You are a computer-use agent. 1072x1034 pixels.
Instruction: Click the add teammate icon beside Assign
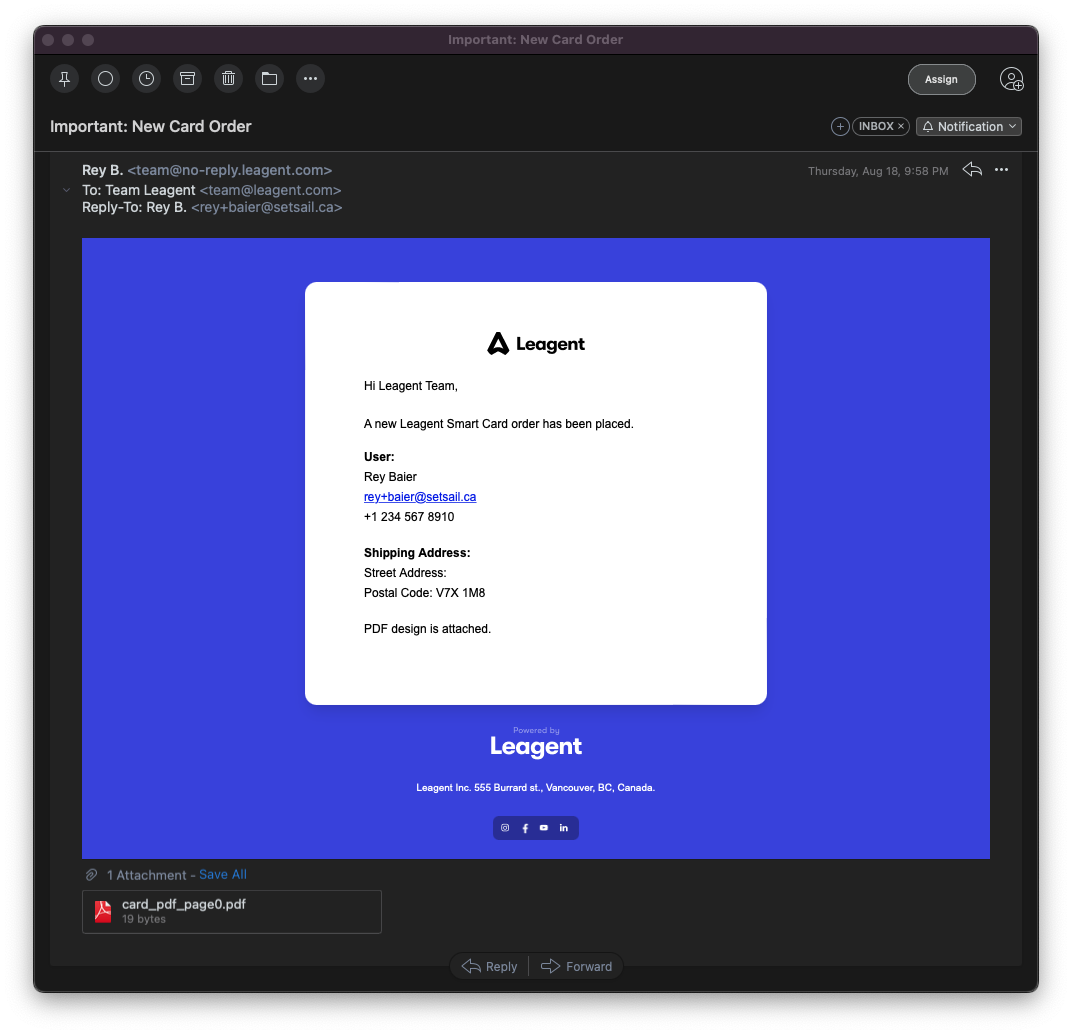[1011, 80]
